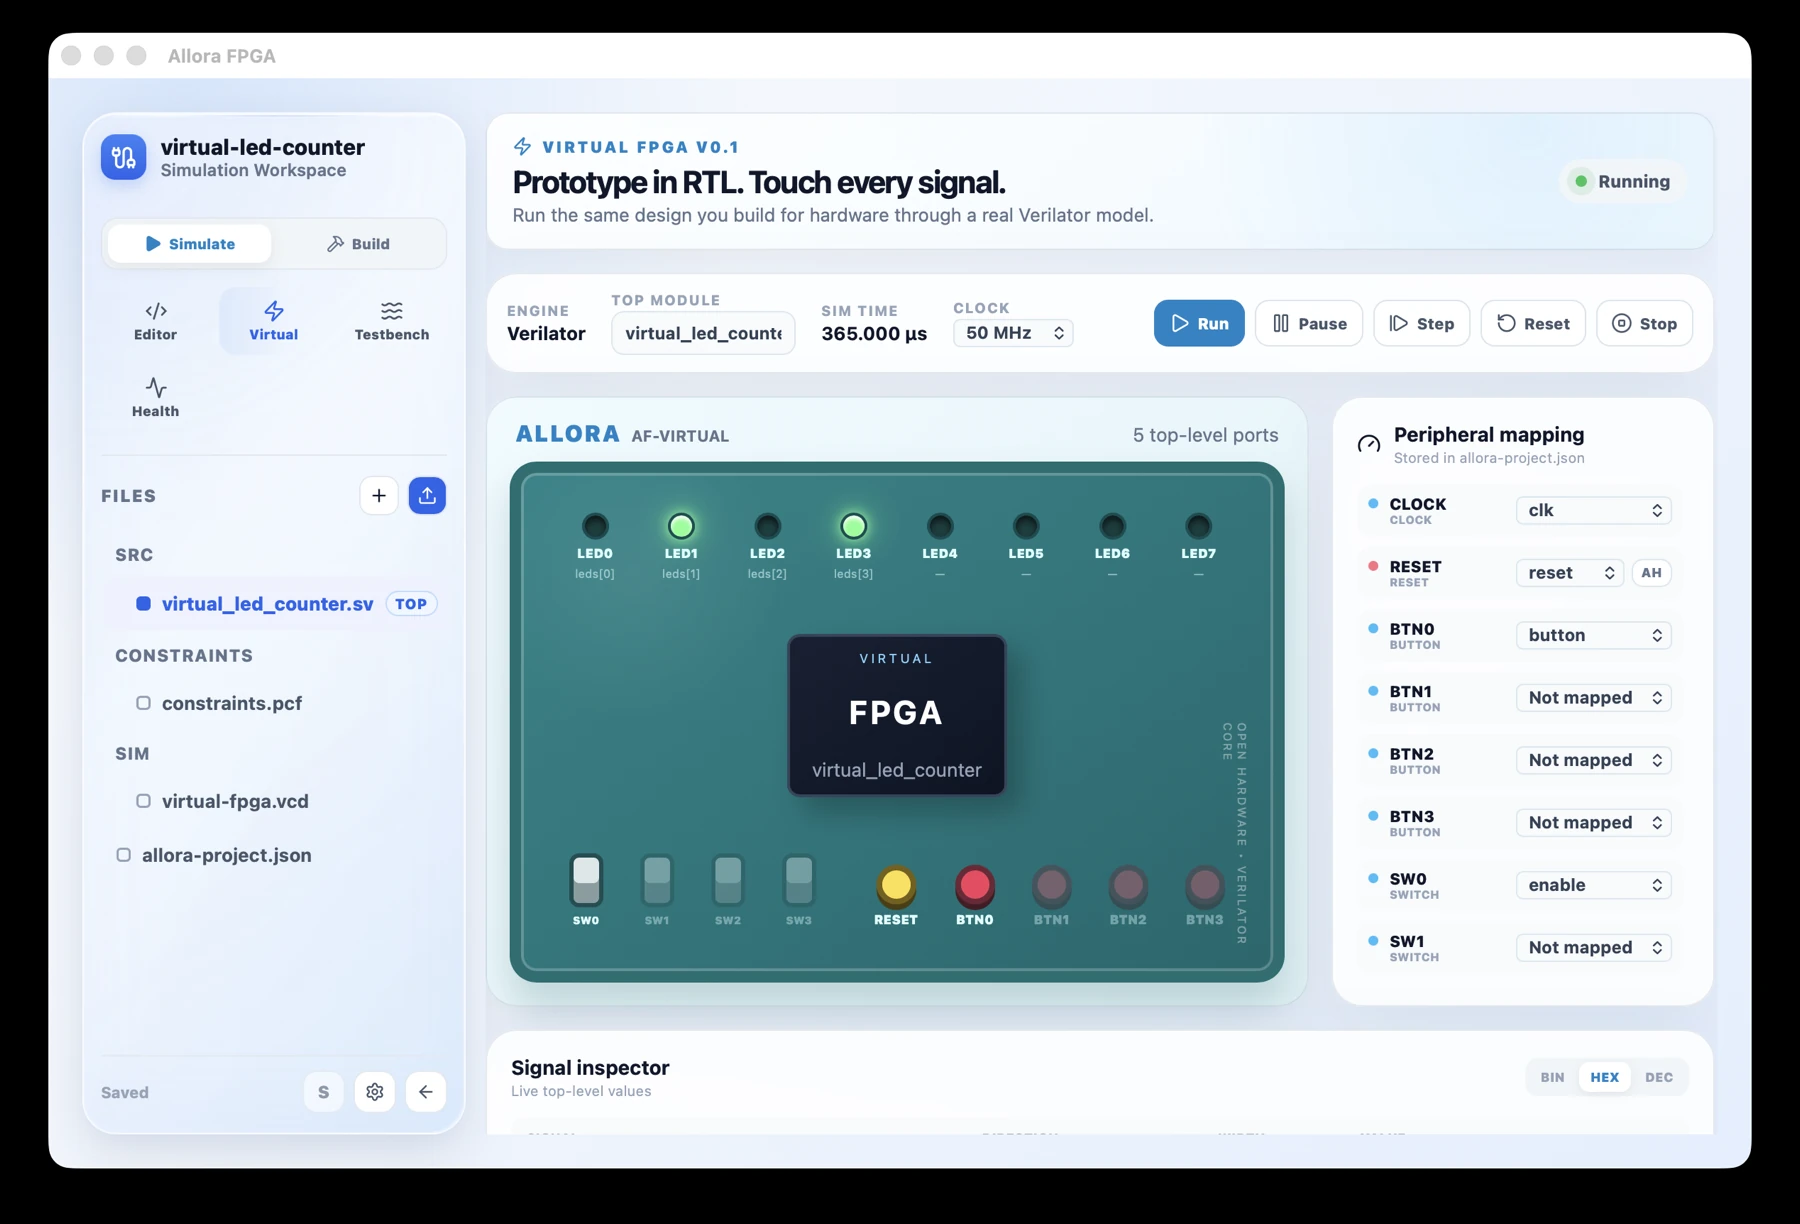Open the Virtual board view

[x=273, y=321]
